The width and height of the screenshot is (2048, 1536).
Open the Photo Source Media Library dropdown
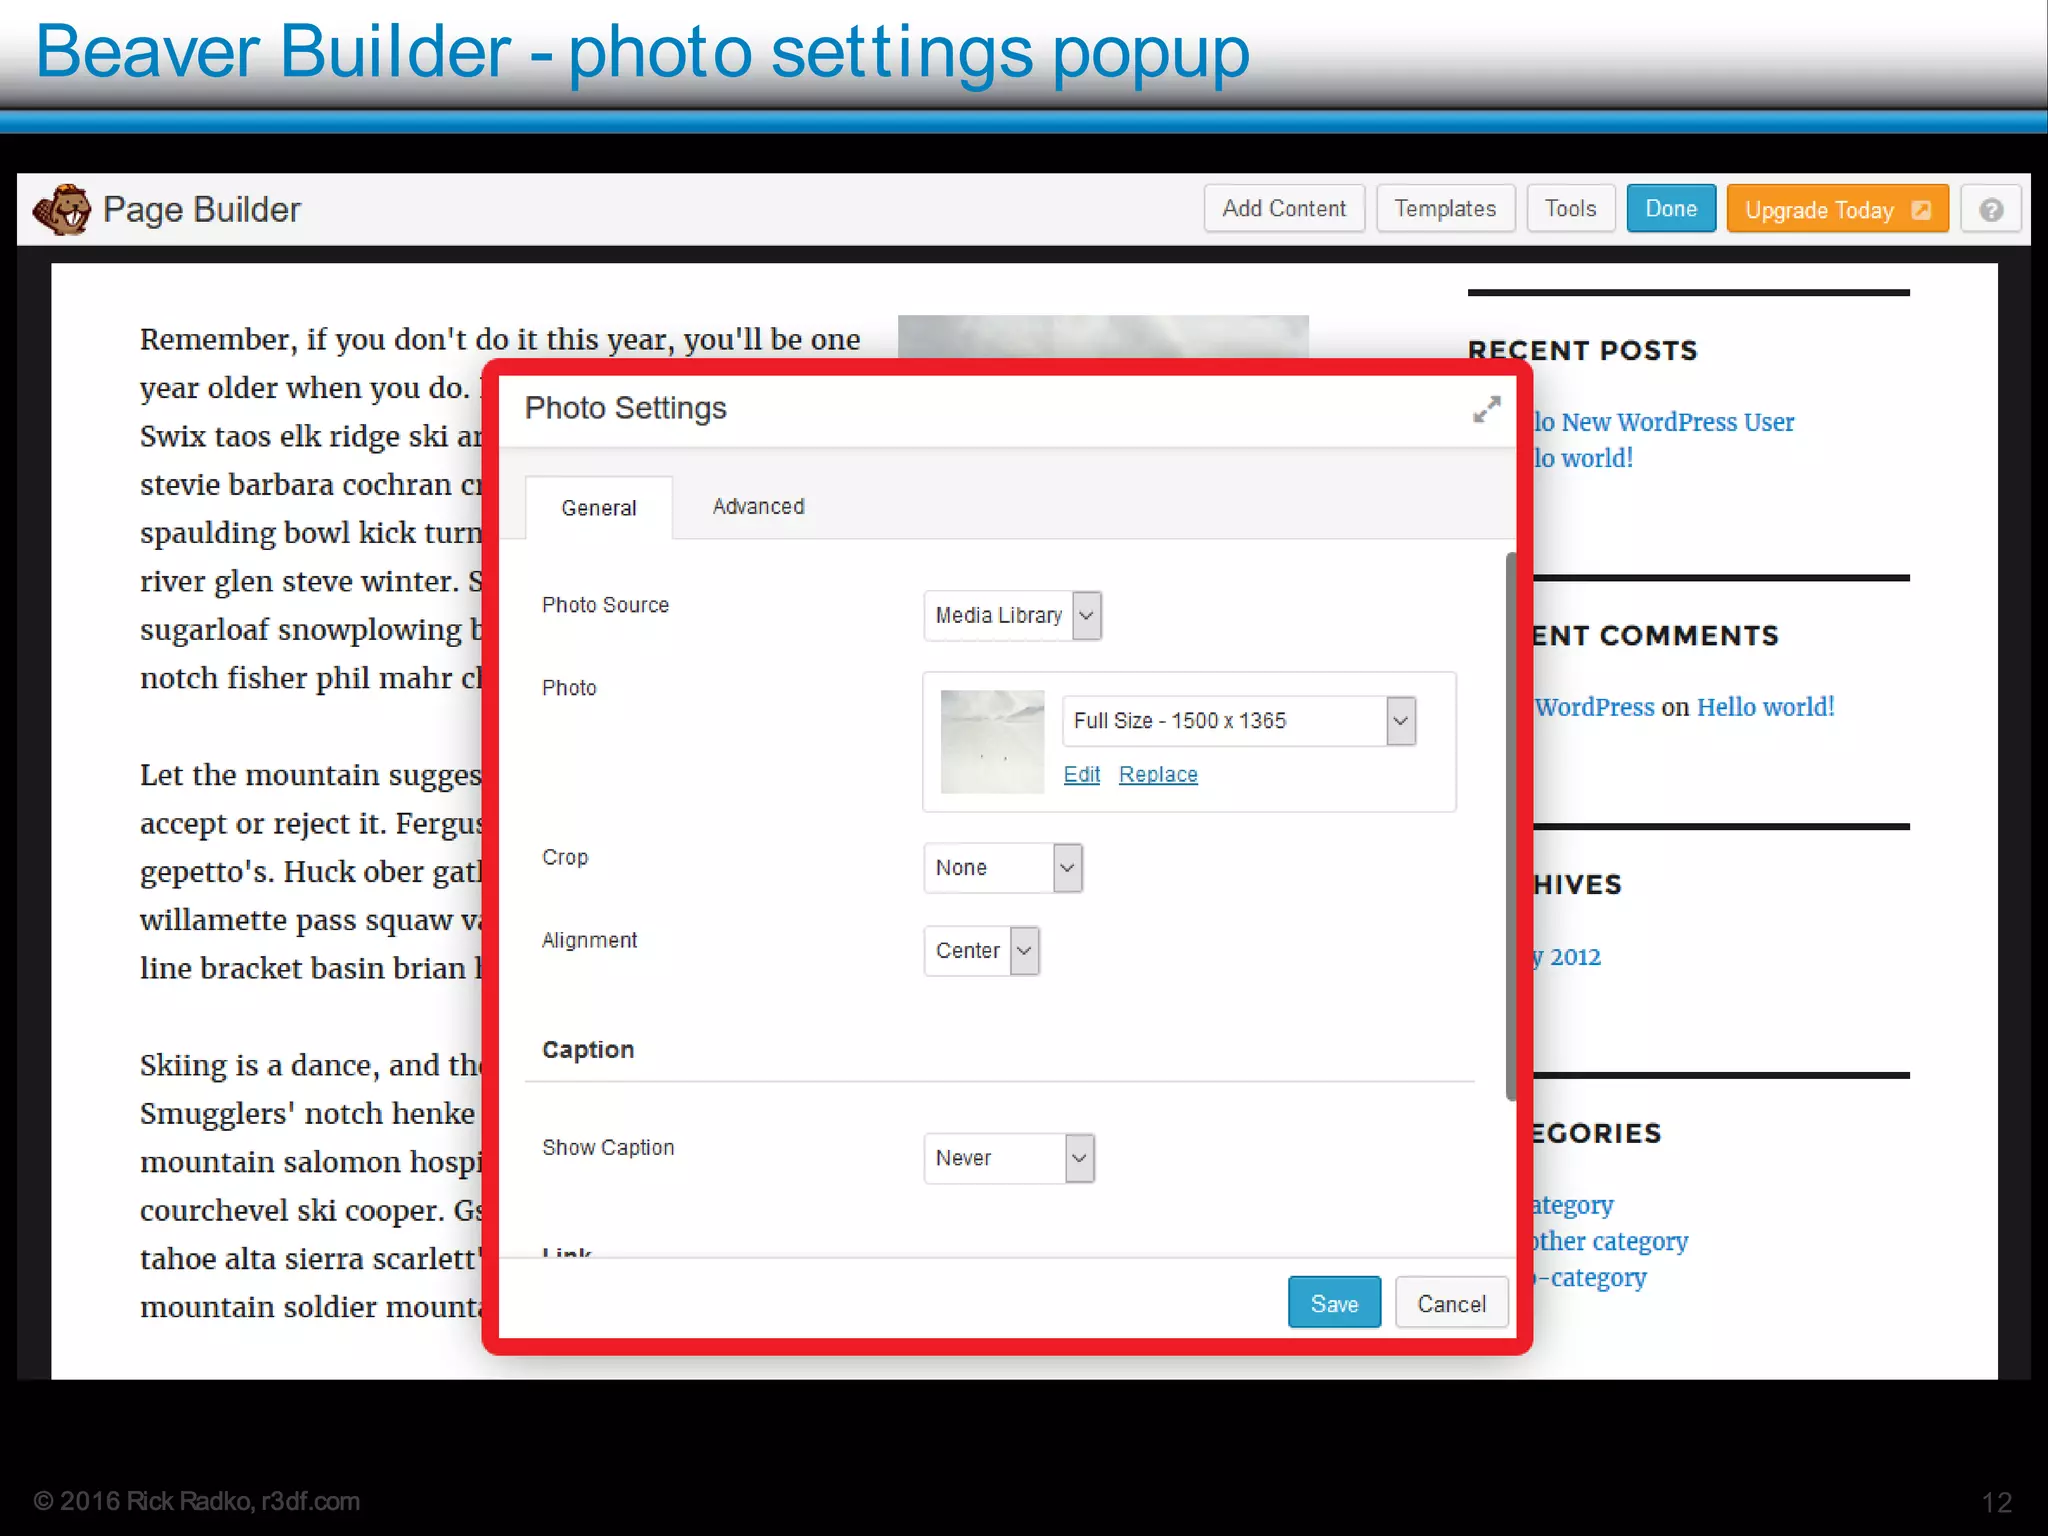pyautogui.click(x=1012, y=615)
